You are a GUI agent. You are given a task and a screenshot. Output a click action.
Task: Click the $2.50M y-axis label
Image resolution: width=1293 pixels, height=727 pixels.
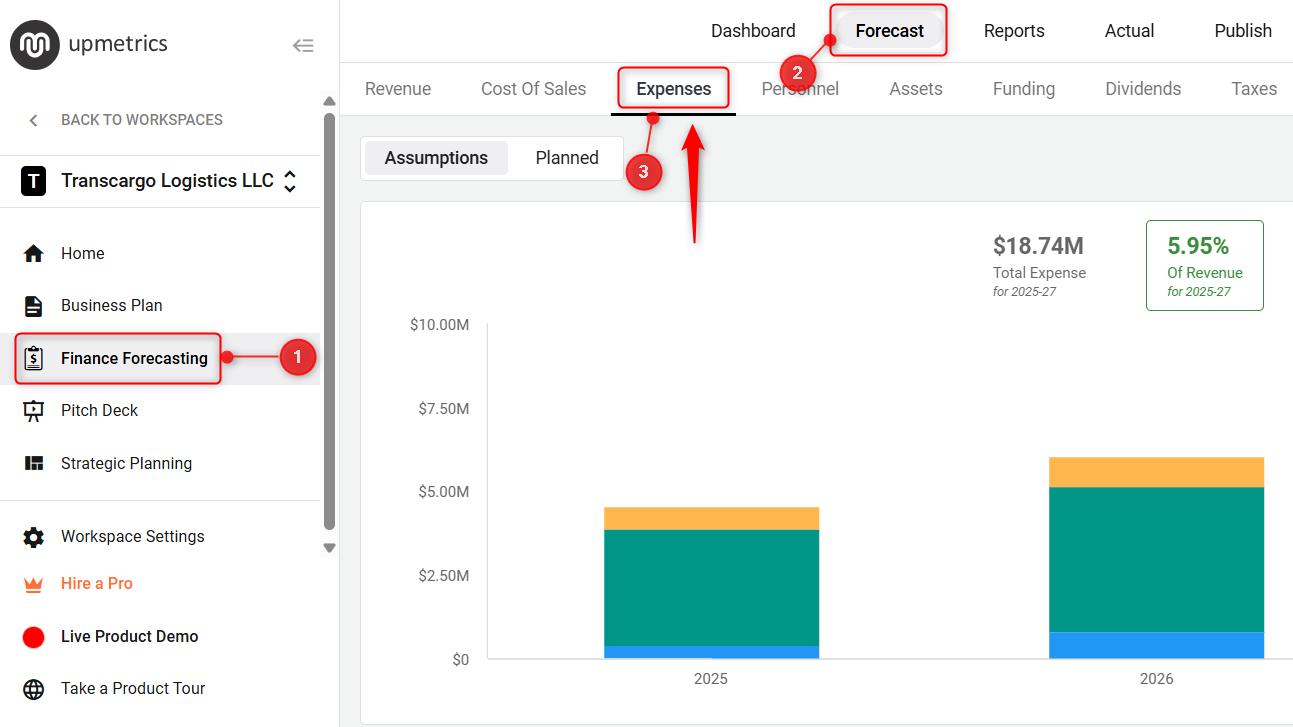[x=444, y=576]
